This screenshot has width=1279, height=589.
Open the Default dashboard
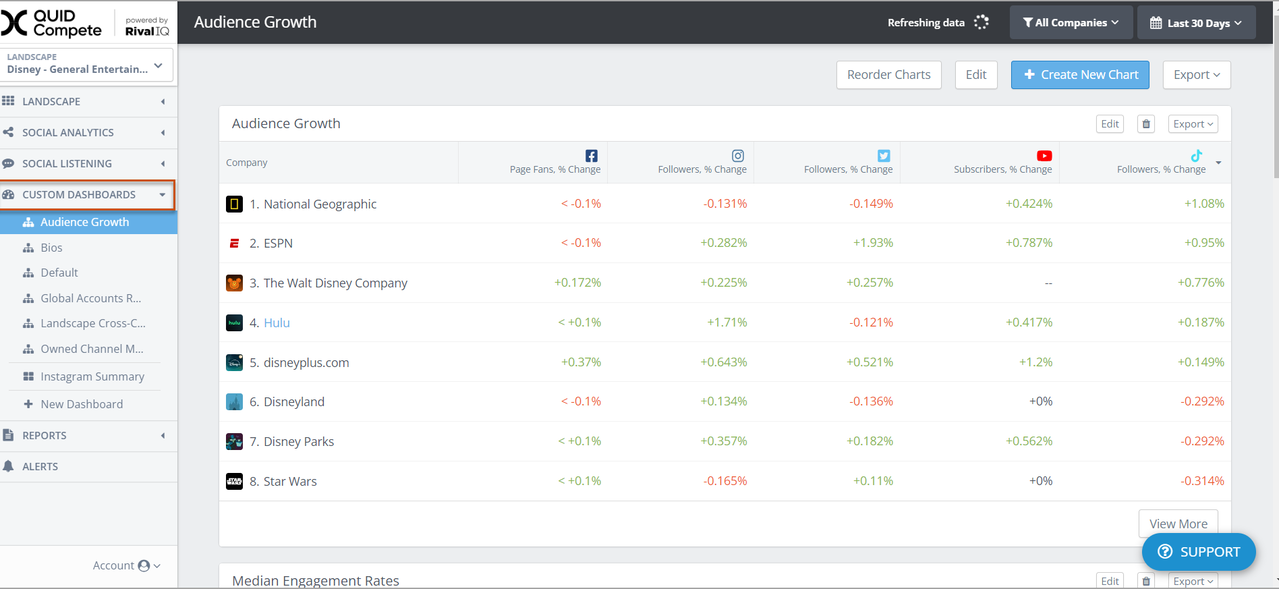pyautogui.click(x=59, y=272)
